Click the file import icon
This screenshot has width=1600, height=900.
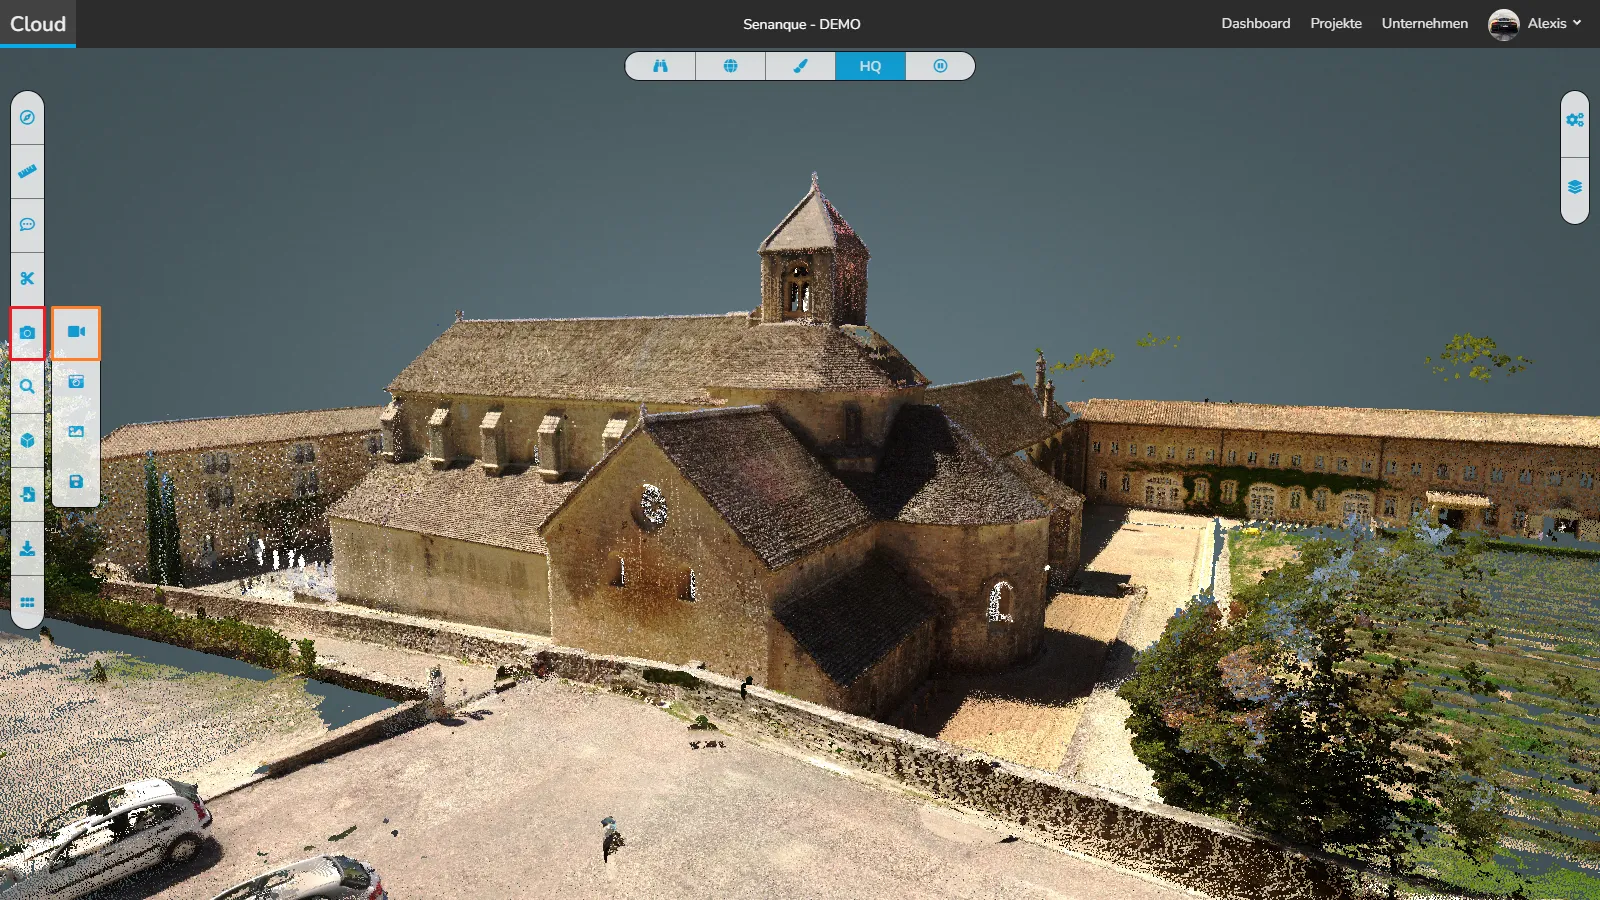coord(27,495)
